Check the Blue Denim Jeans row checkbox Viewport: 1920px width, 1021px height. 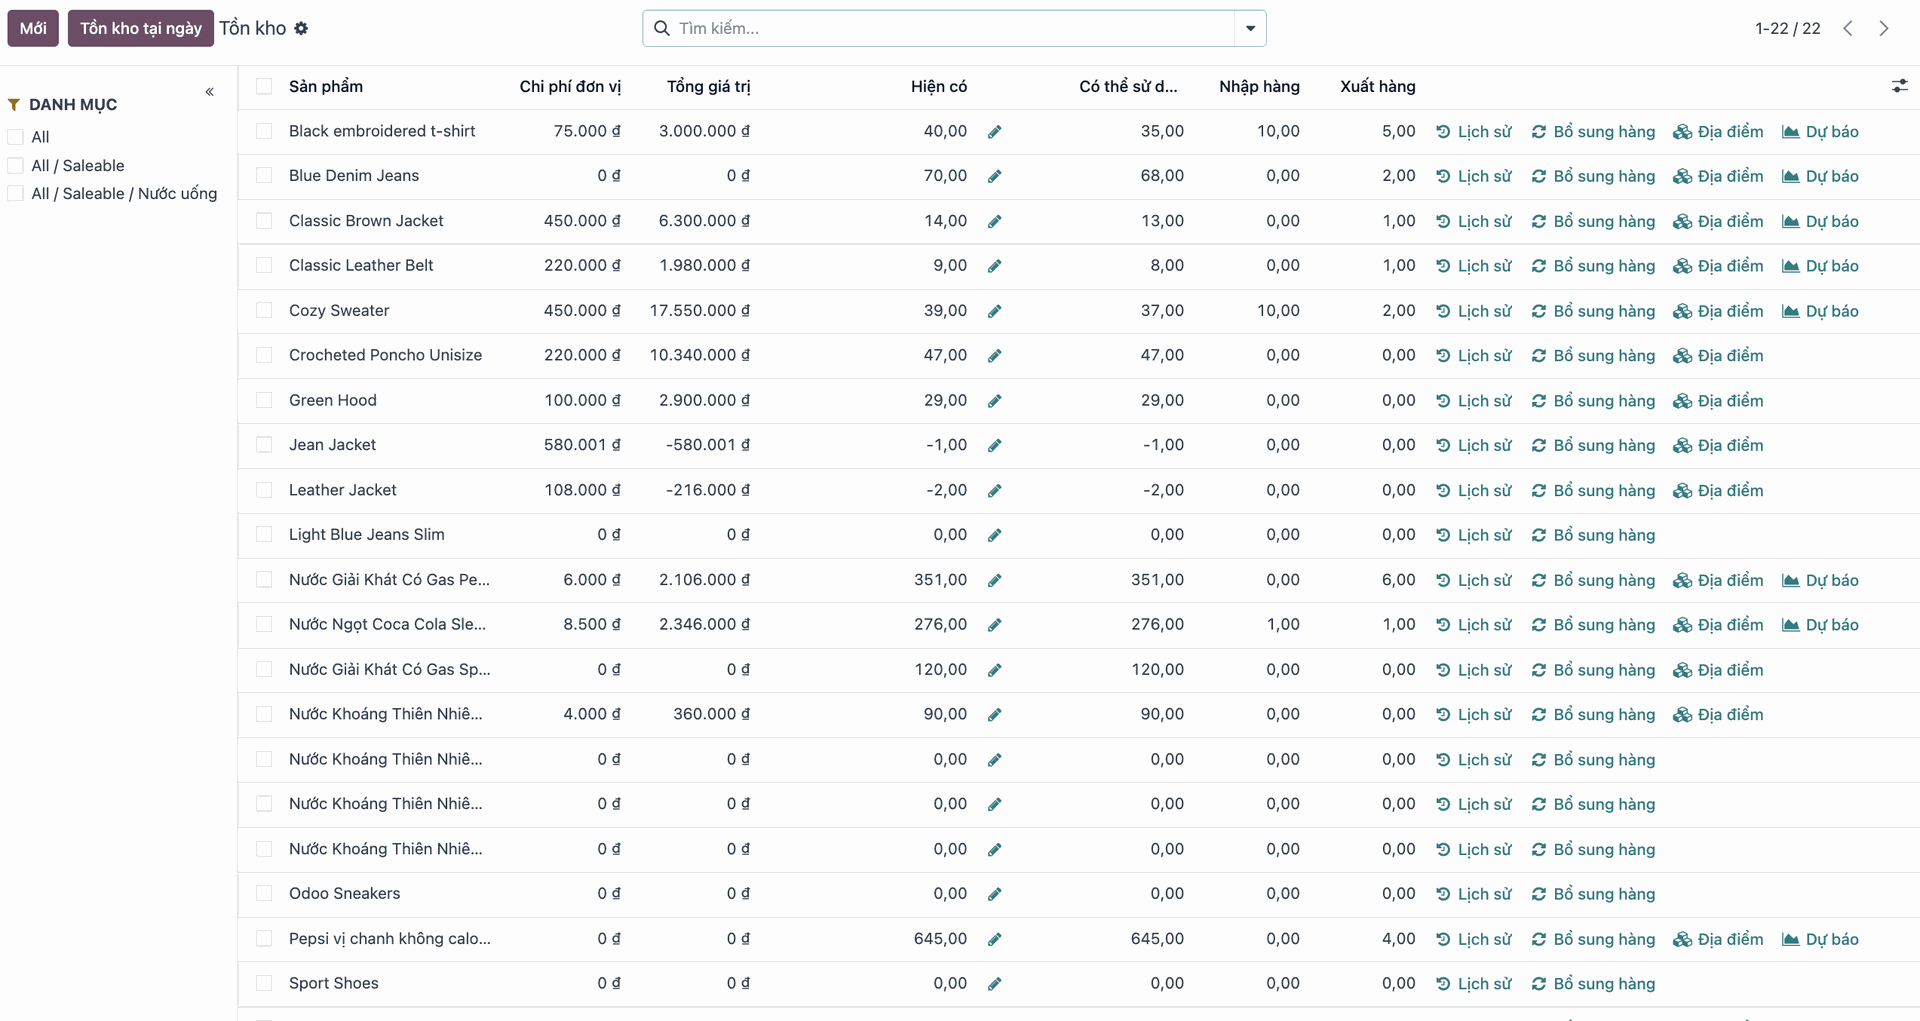tap(264, 176)
